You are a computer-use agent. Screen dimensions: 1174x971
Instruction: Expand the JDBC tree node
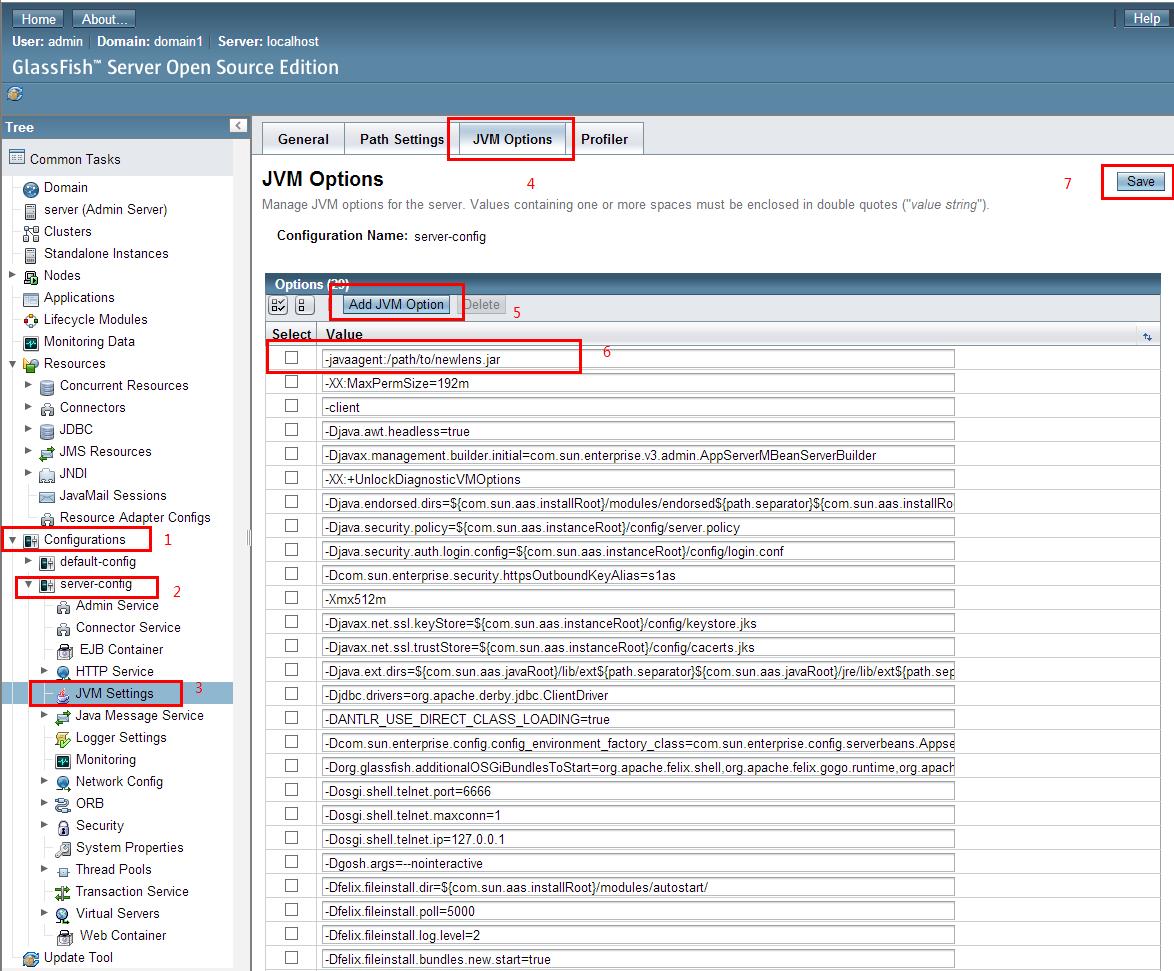coord(28,429)
